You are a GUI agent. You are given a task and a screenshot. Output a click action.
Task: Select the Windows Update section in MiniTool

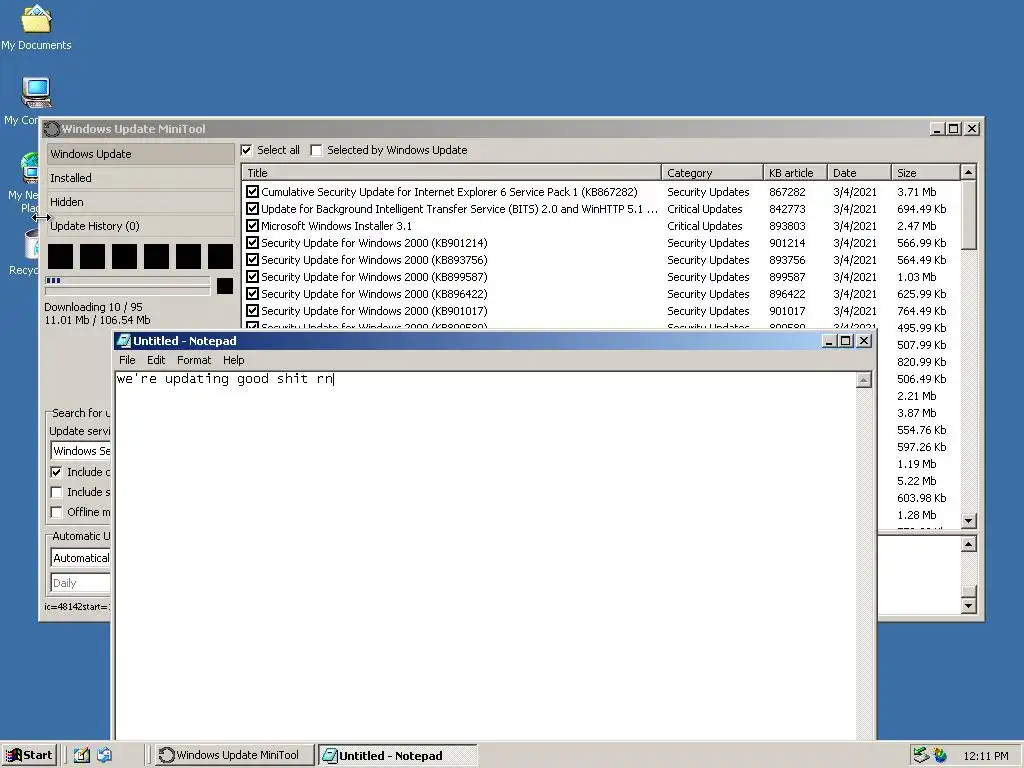[140, 154]
